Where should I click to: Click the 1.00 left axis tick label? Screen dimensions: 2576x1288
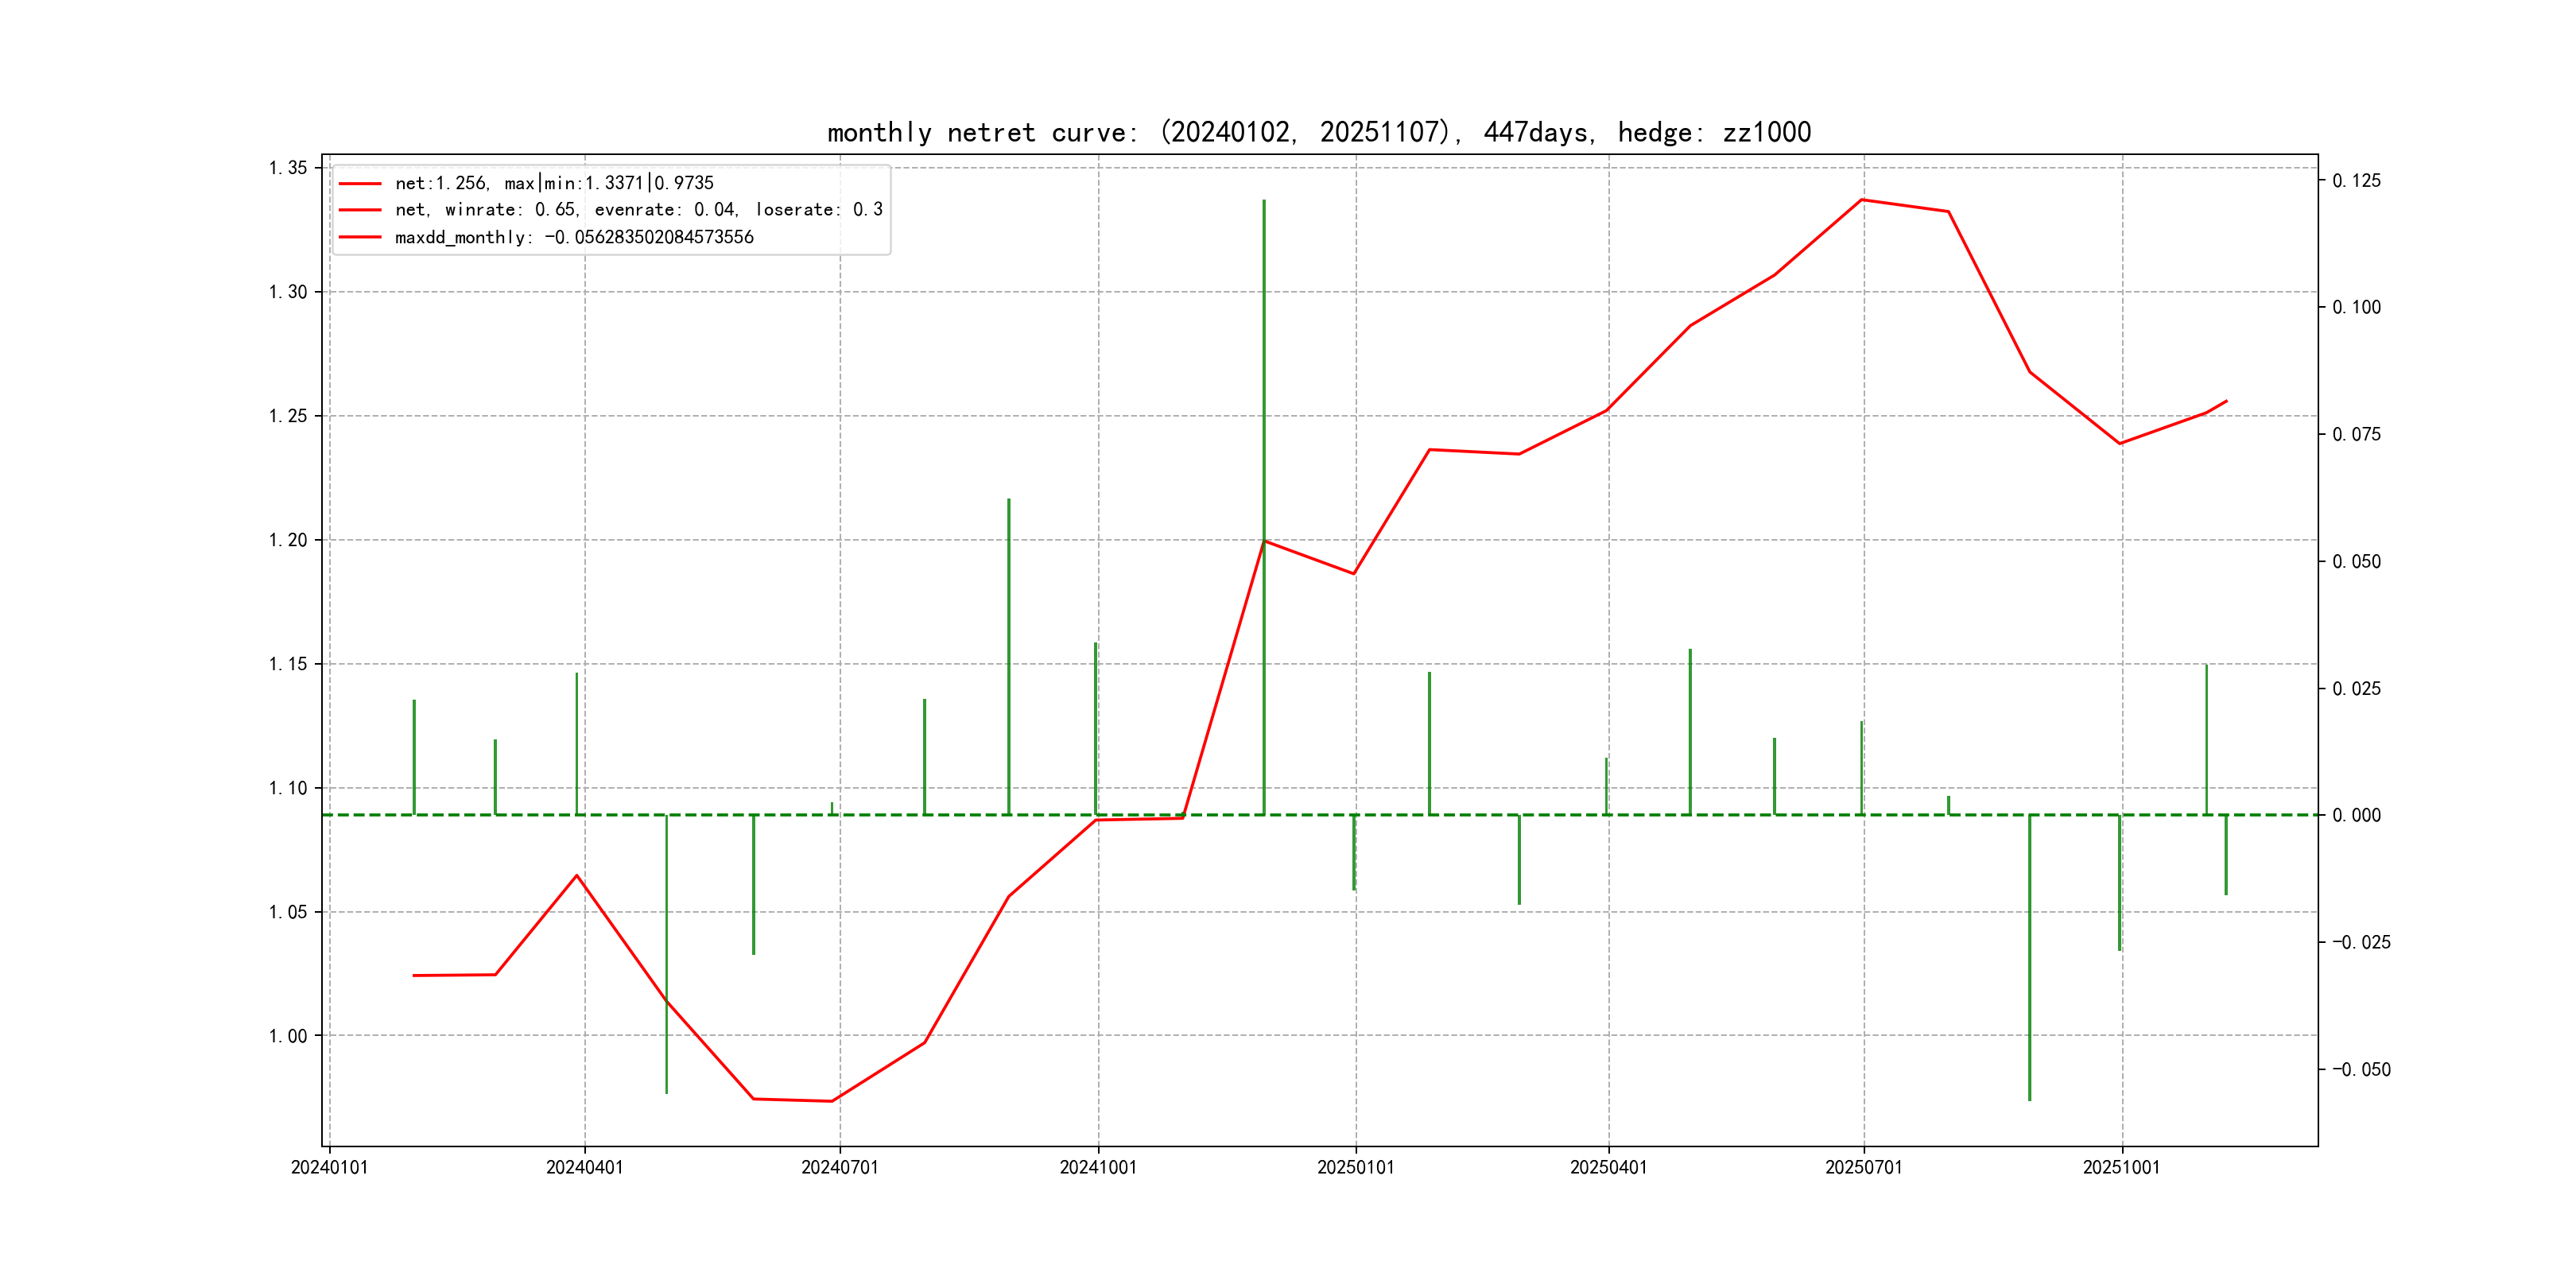tap(288, 1036)
